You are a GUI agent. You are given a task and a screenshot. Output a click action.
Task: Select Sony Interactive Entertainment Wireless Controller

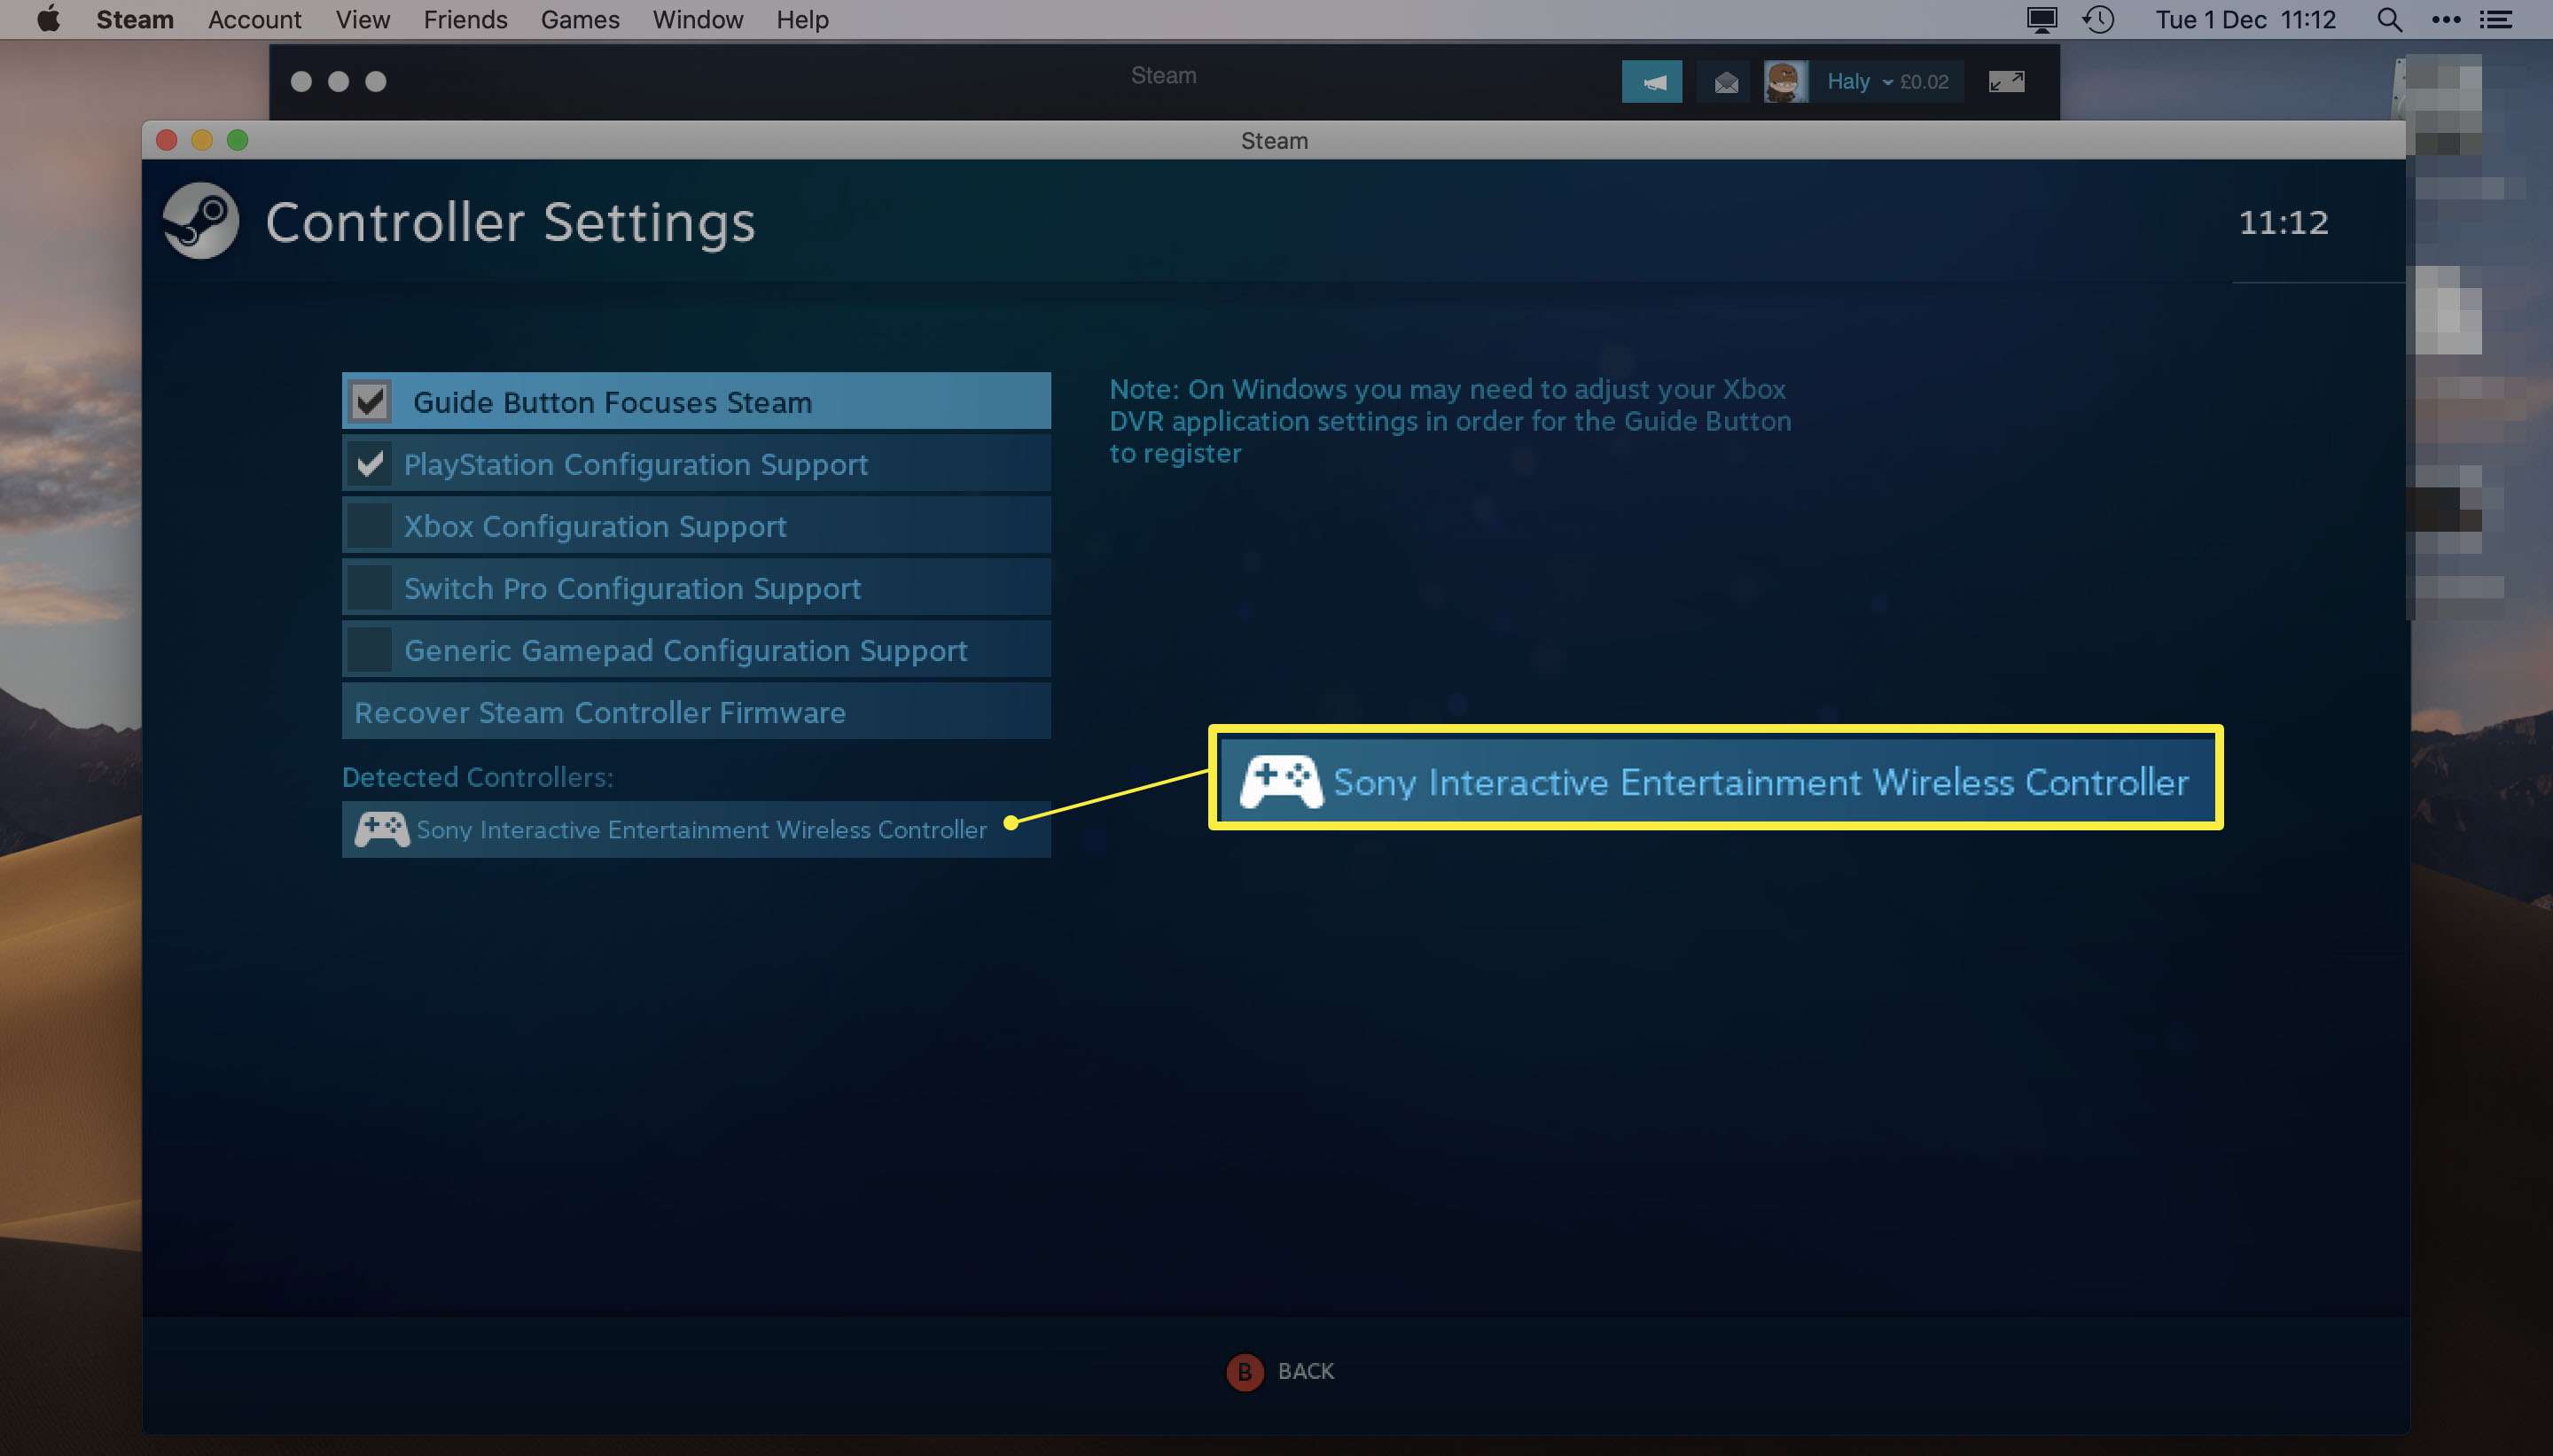pos(696,827)
